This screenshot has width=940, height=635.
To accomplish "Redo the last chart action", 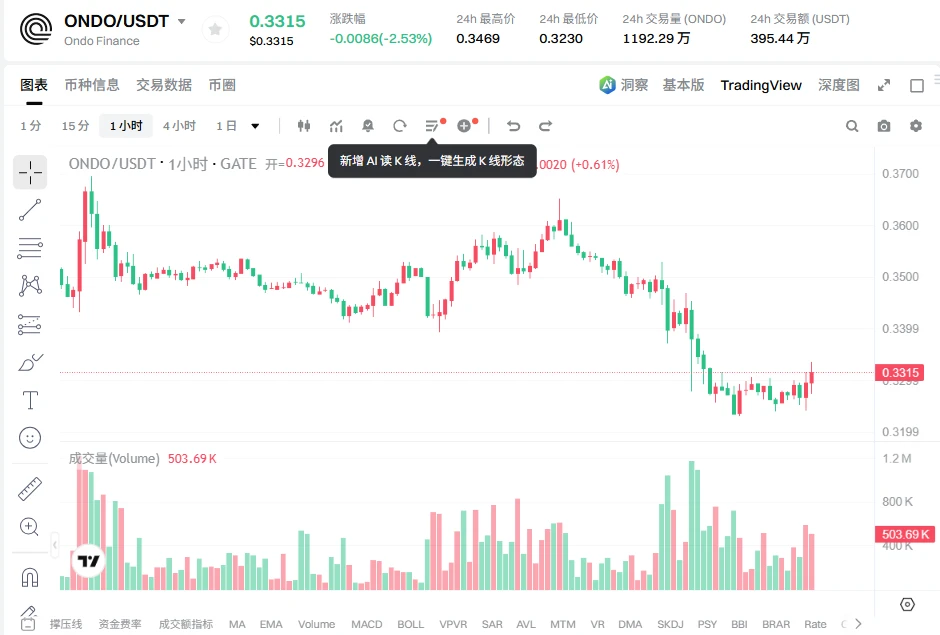I will pyautogui.click(x=546, y=126).
